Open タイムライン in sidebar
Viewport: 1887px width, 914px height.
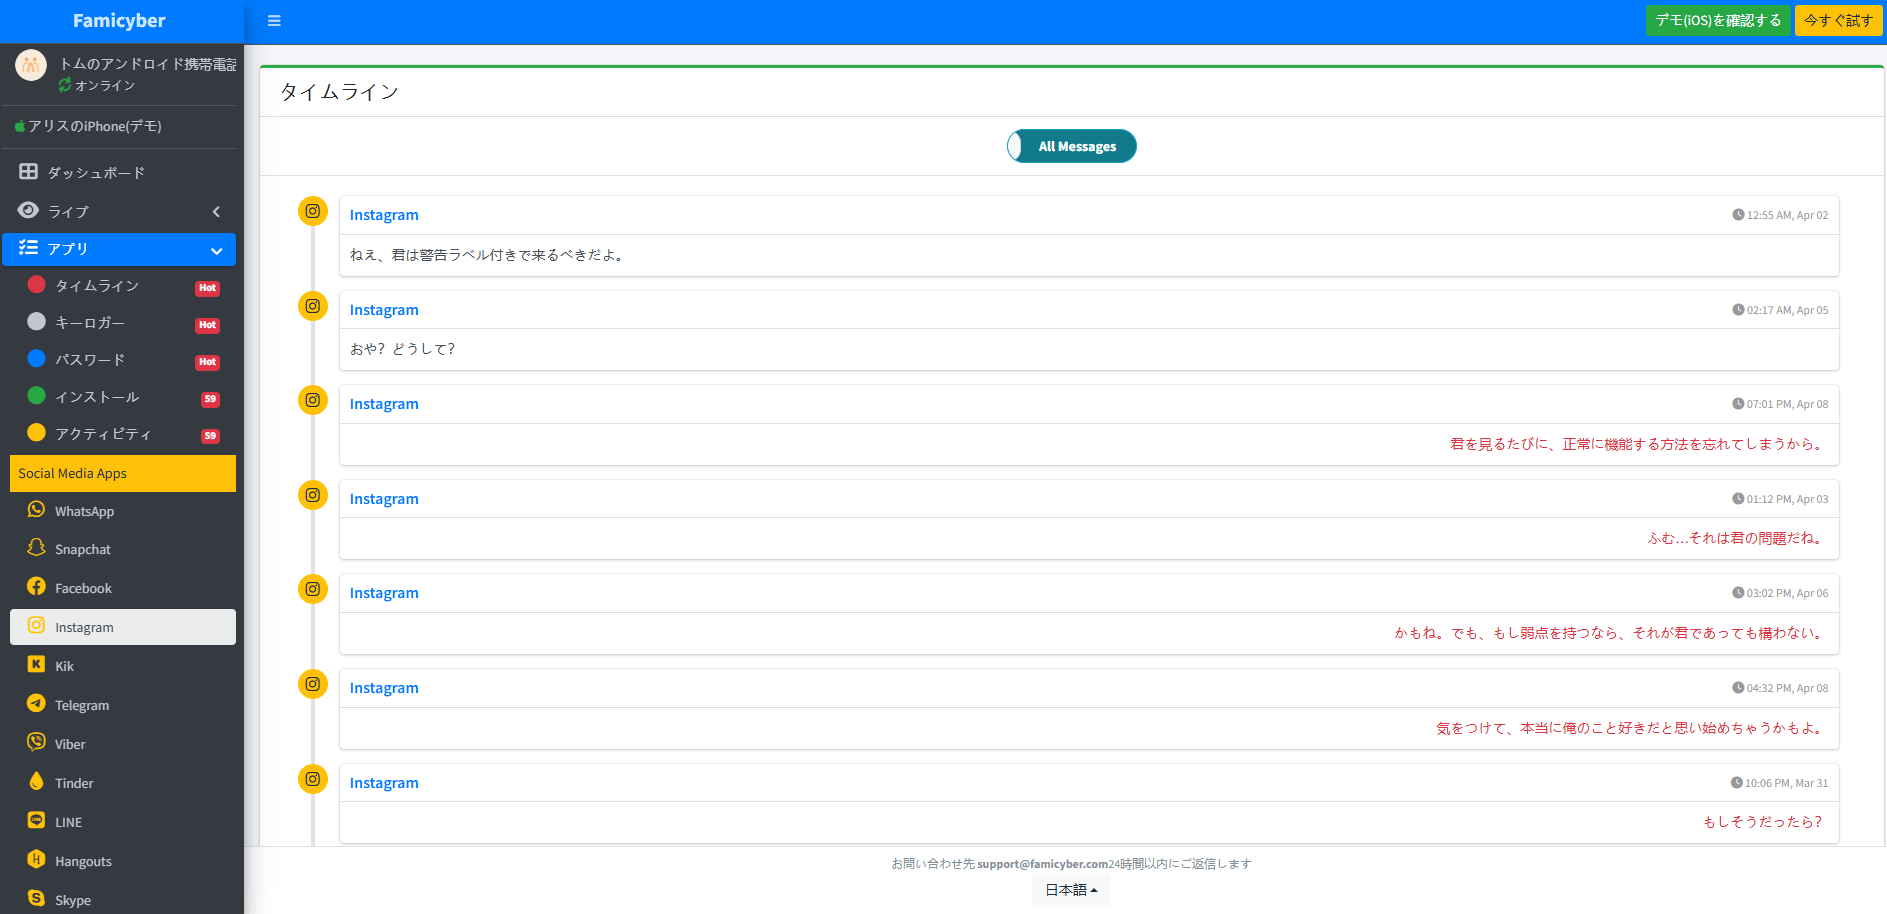point(122,286)
